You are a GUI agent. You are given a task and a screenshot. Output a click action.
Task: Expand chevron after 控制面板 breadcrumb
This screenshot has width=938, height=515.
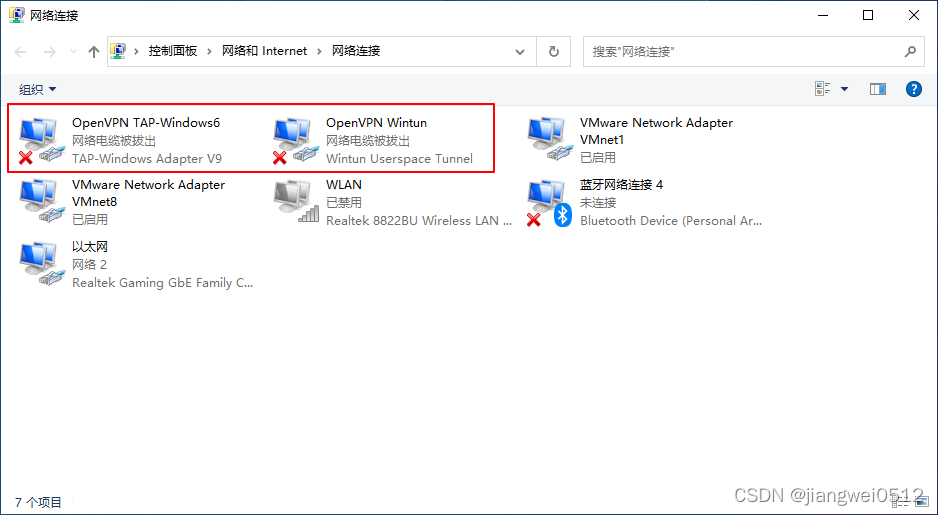209,51
